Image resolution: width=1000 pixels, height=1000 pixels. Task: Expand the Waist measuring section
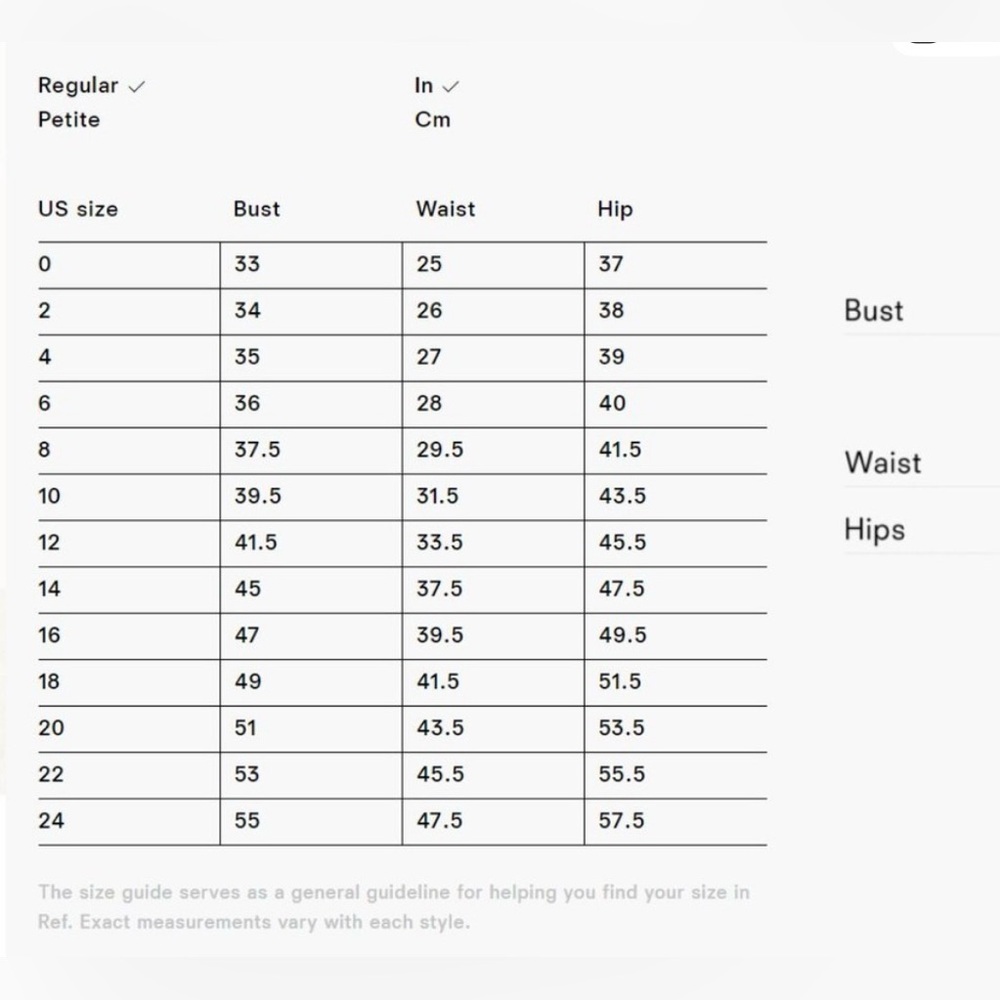point(922,463)
